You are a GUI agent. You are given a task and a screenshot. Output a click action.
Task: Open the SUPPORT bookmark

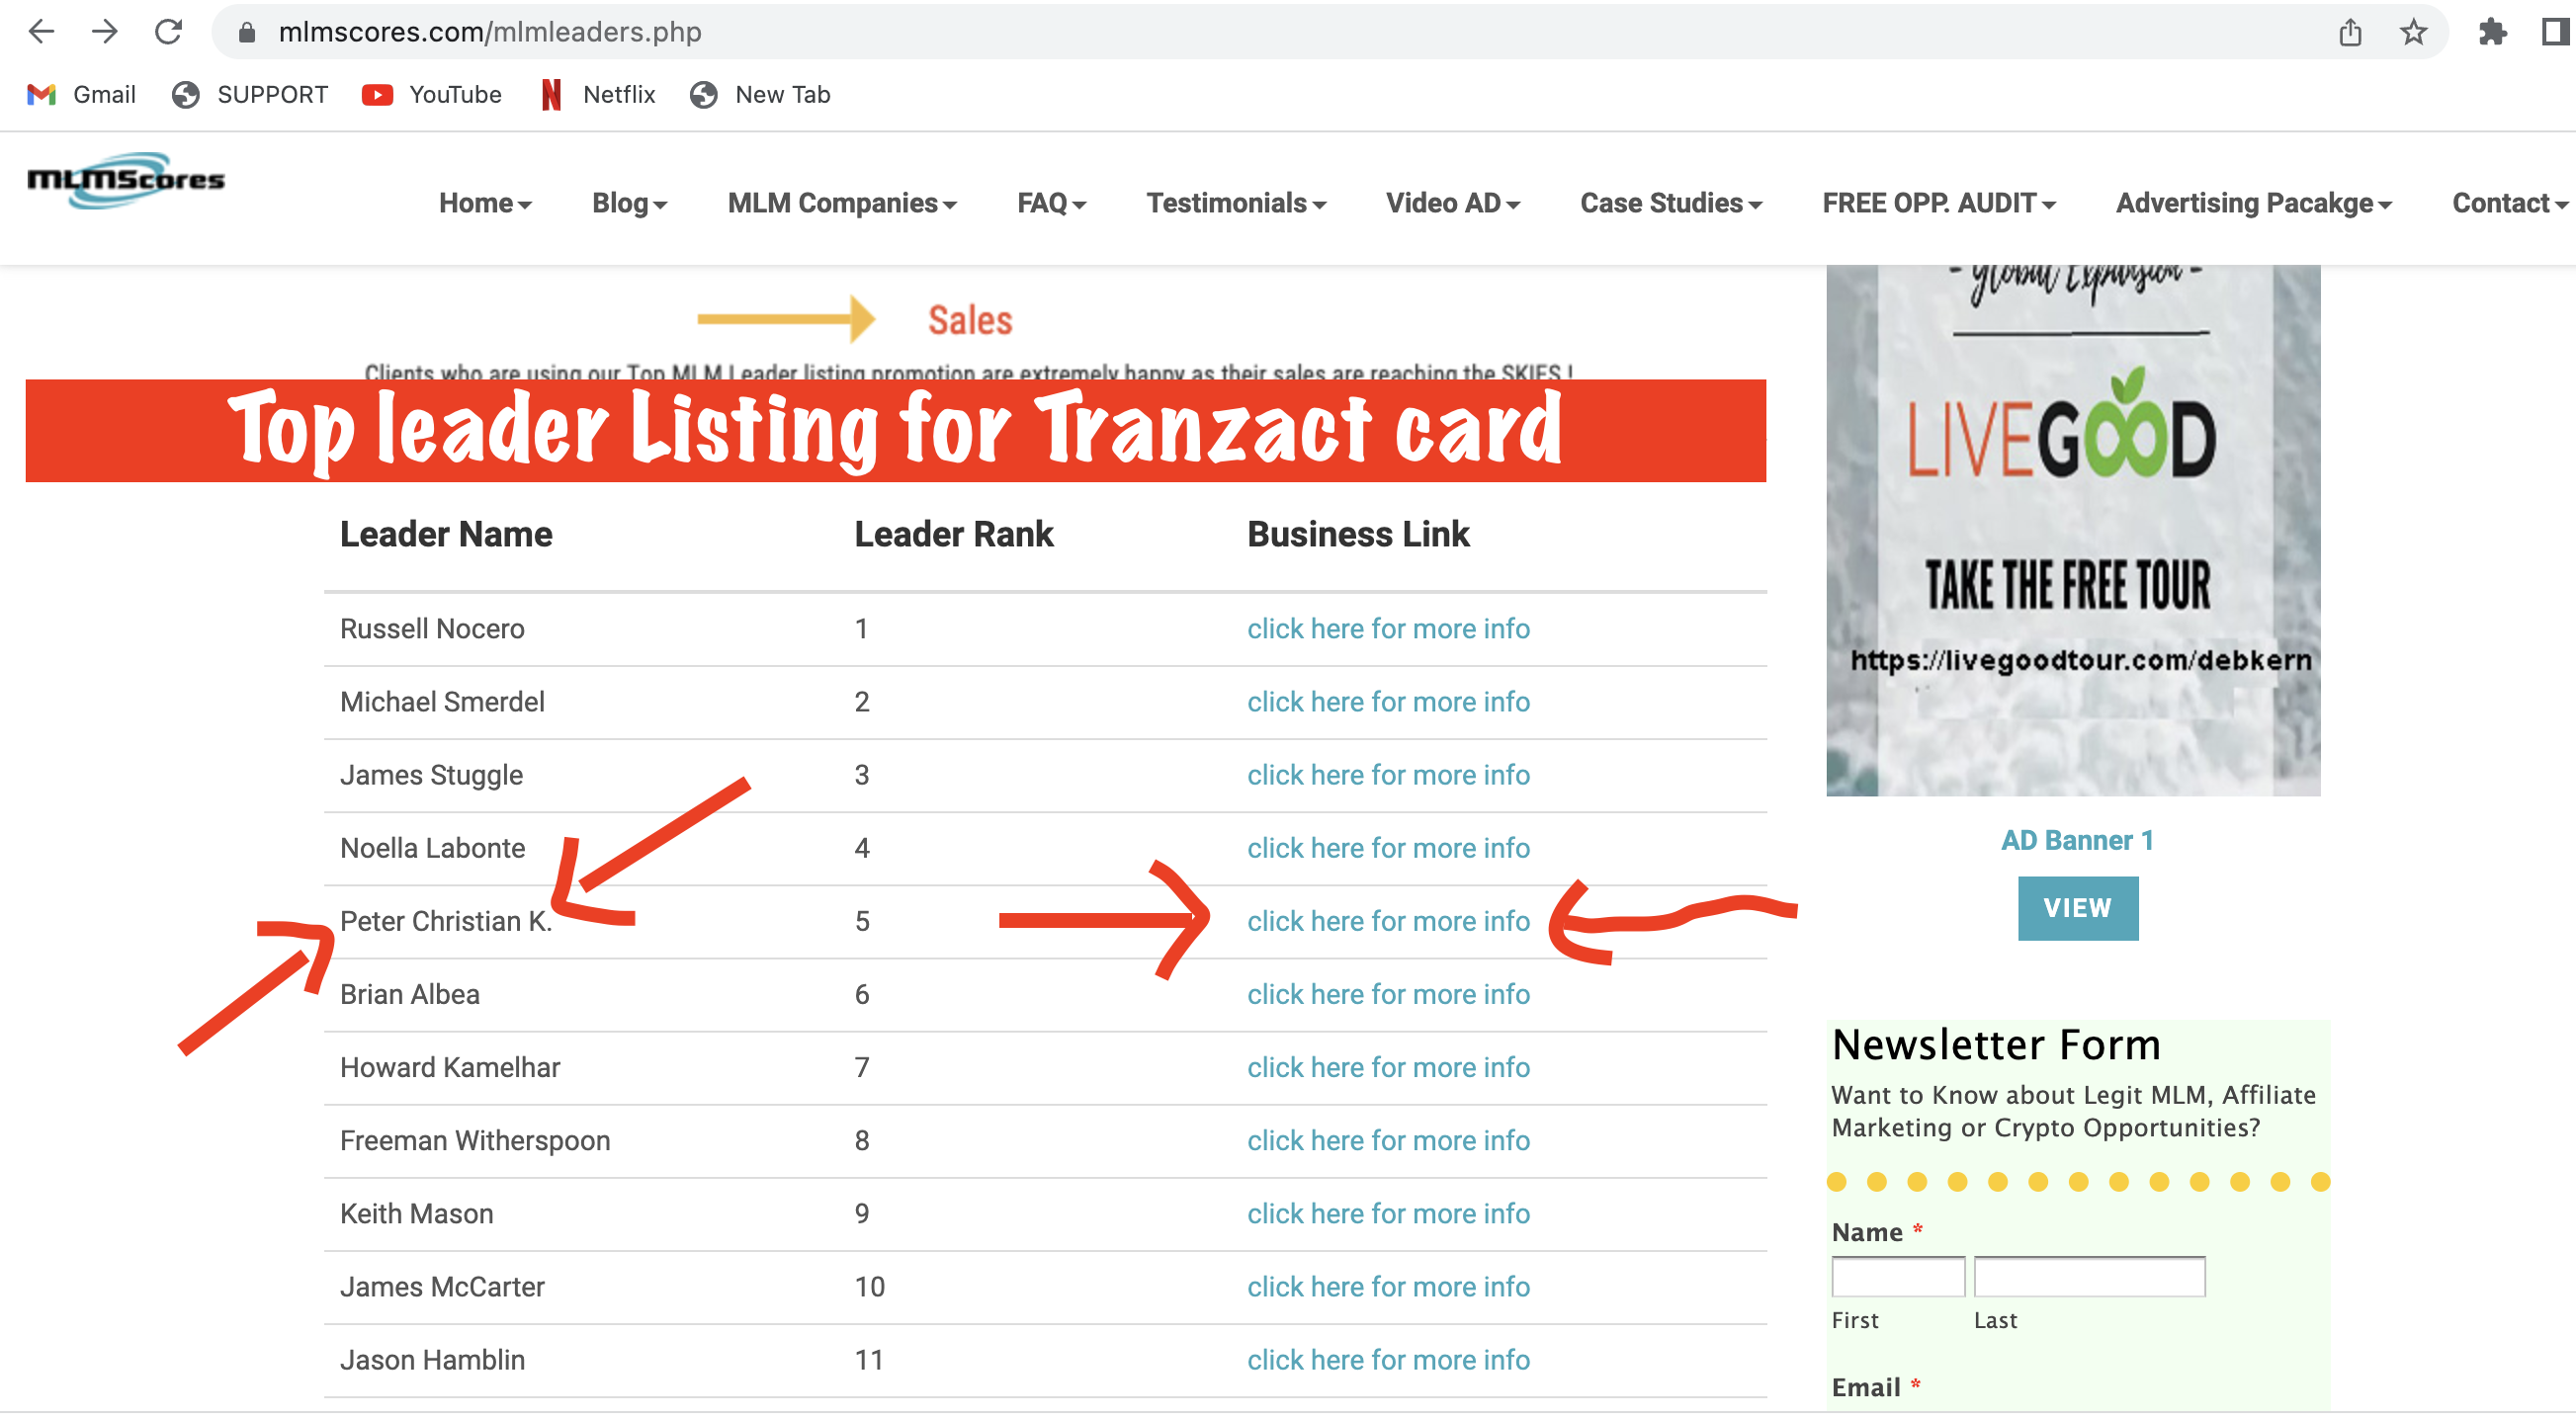(250, 95)
